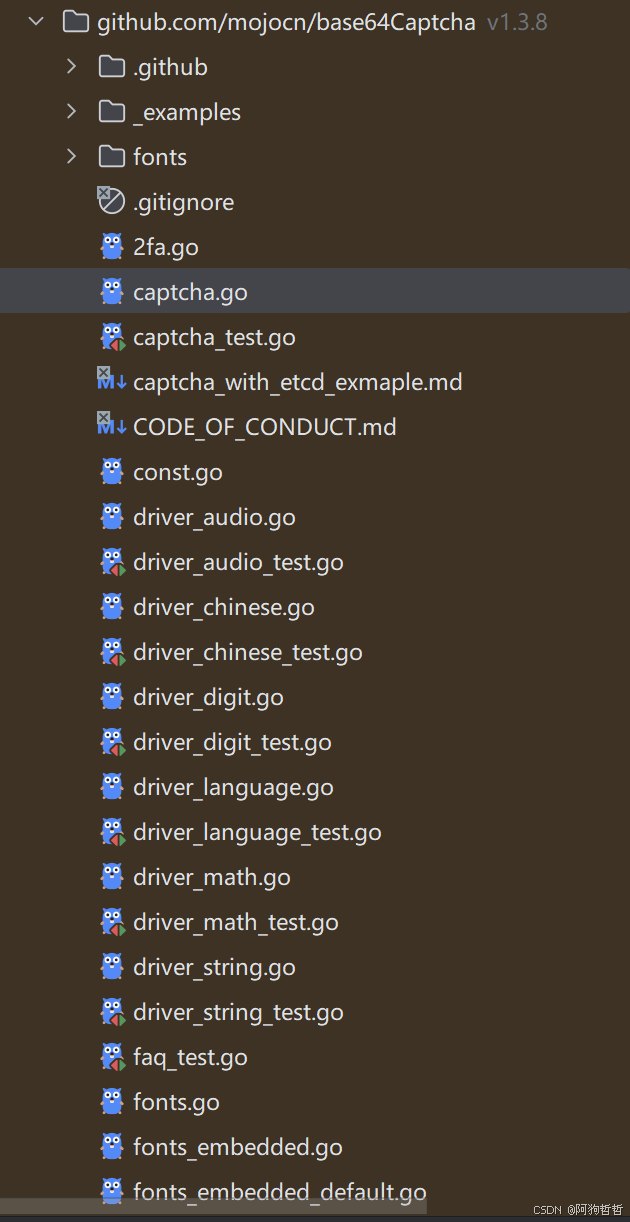Click the .gitignore file icon
This screenshot has height=1222, width=630.
click(x=110, y=200)
